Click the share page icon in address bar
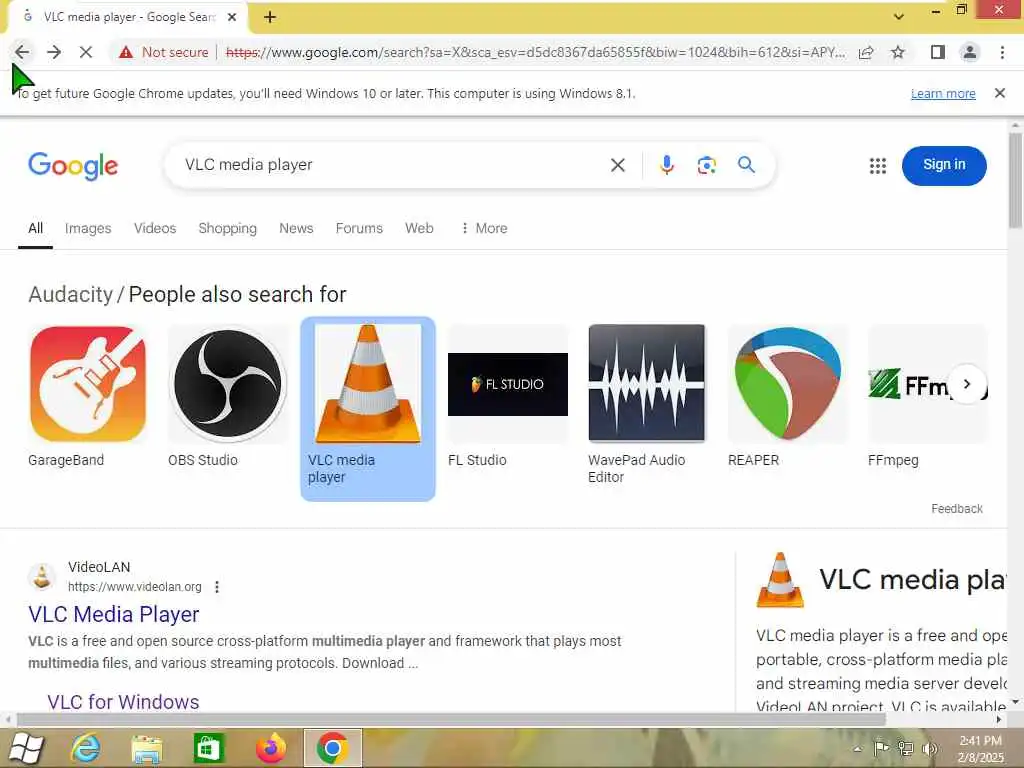The height and width of the screenshot is (768, 1024). coord(866,52)
